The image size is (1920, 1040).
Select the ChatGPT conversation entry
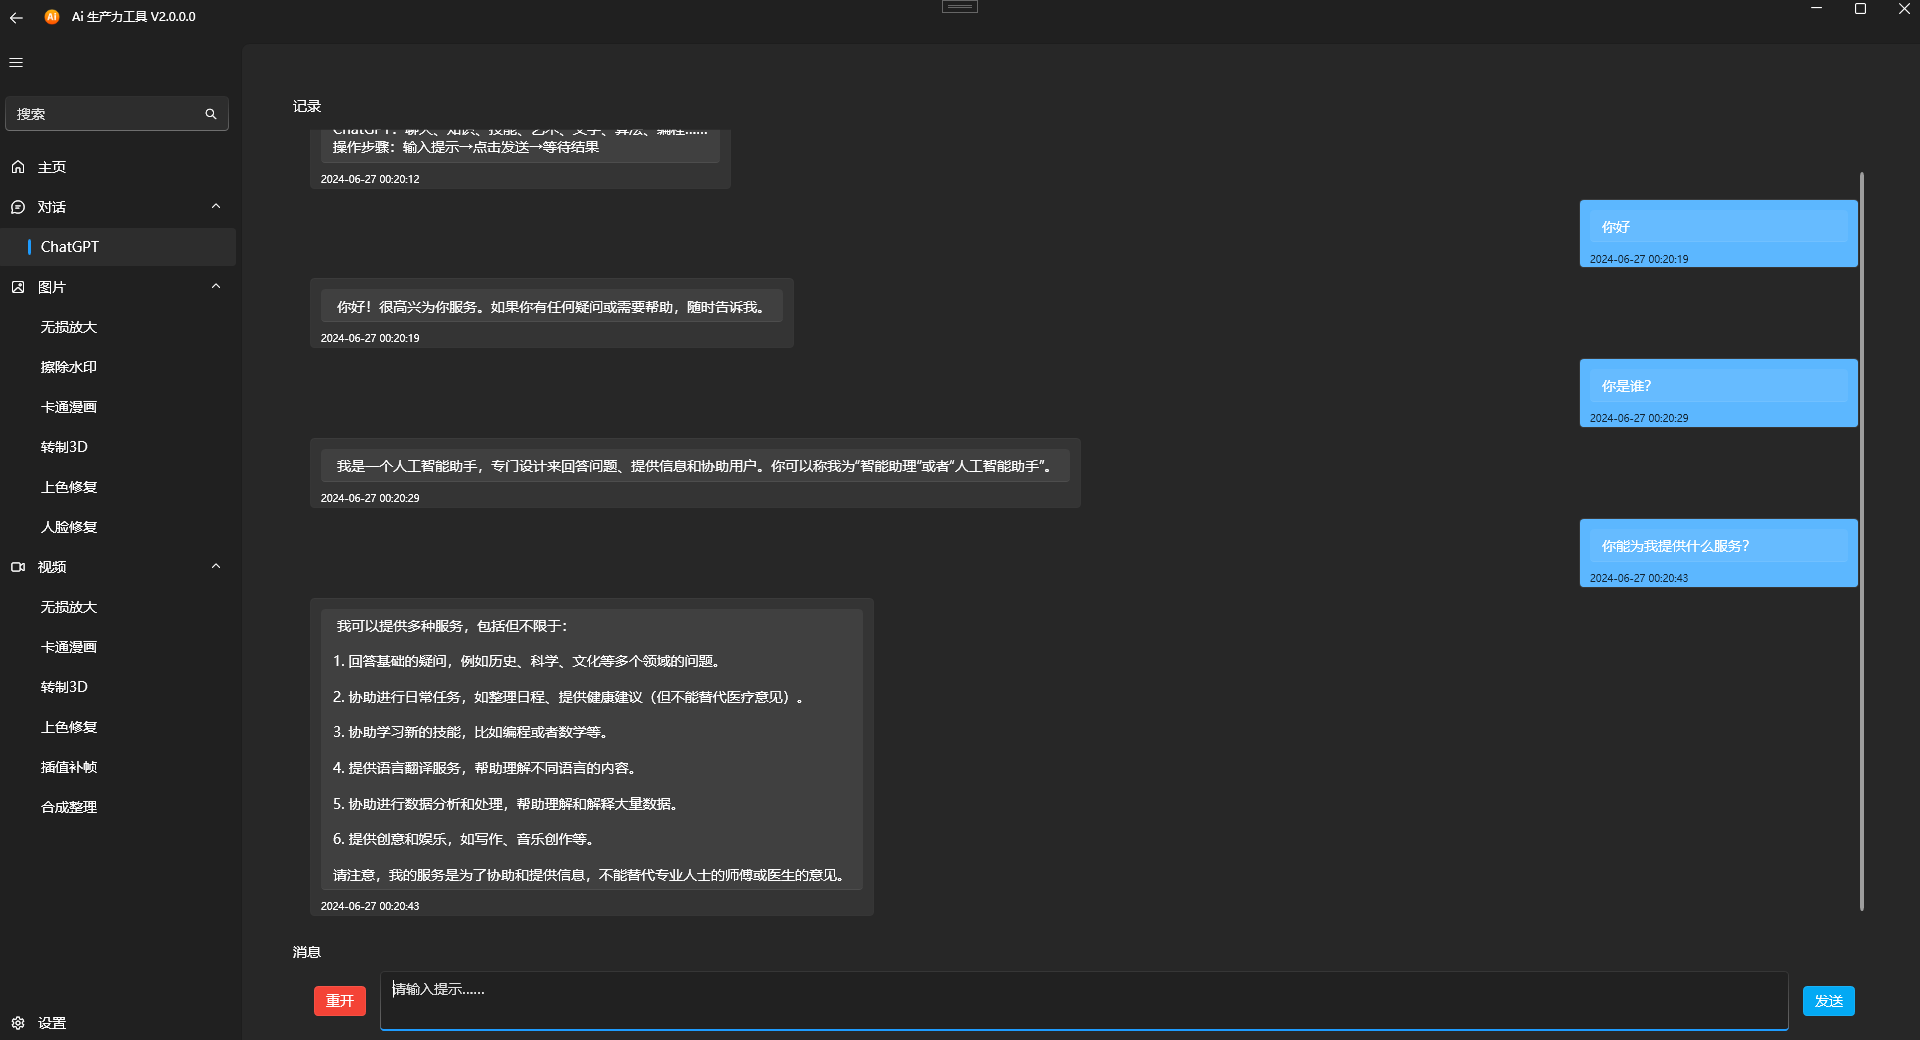[69, 246]
